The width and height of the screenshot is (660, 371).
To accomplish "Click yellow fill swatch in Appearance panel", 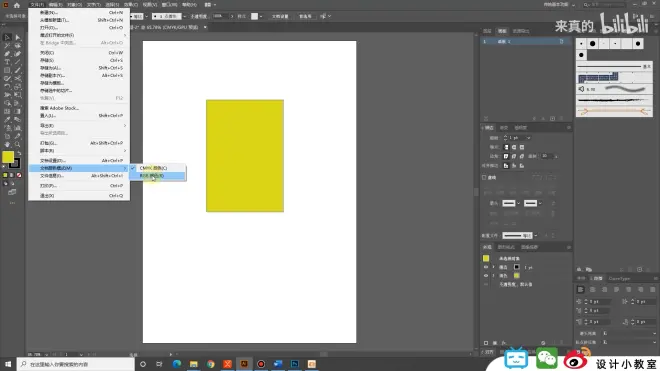I will pyautogui.click(x=516, y=276).
